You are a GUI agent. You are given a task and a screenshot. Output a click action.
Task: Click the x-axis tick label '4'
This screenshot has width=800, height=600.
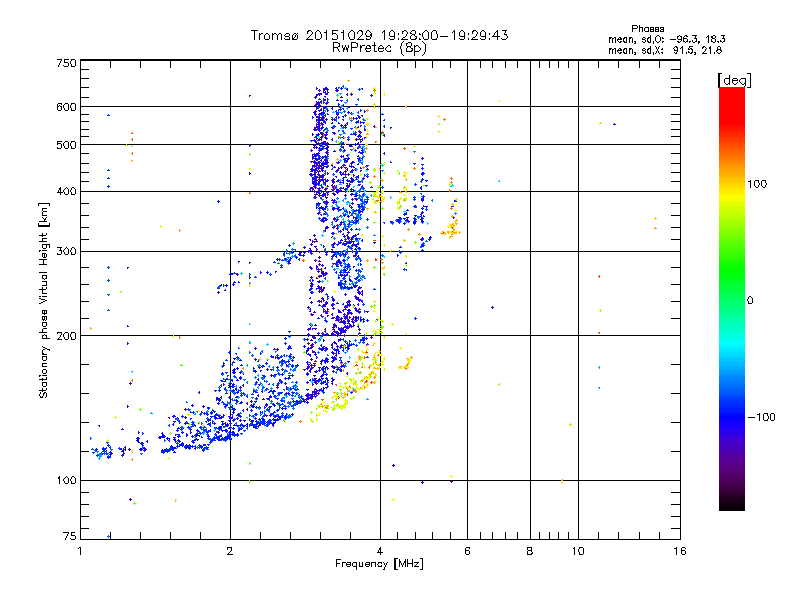[380, 552]
